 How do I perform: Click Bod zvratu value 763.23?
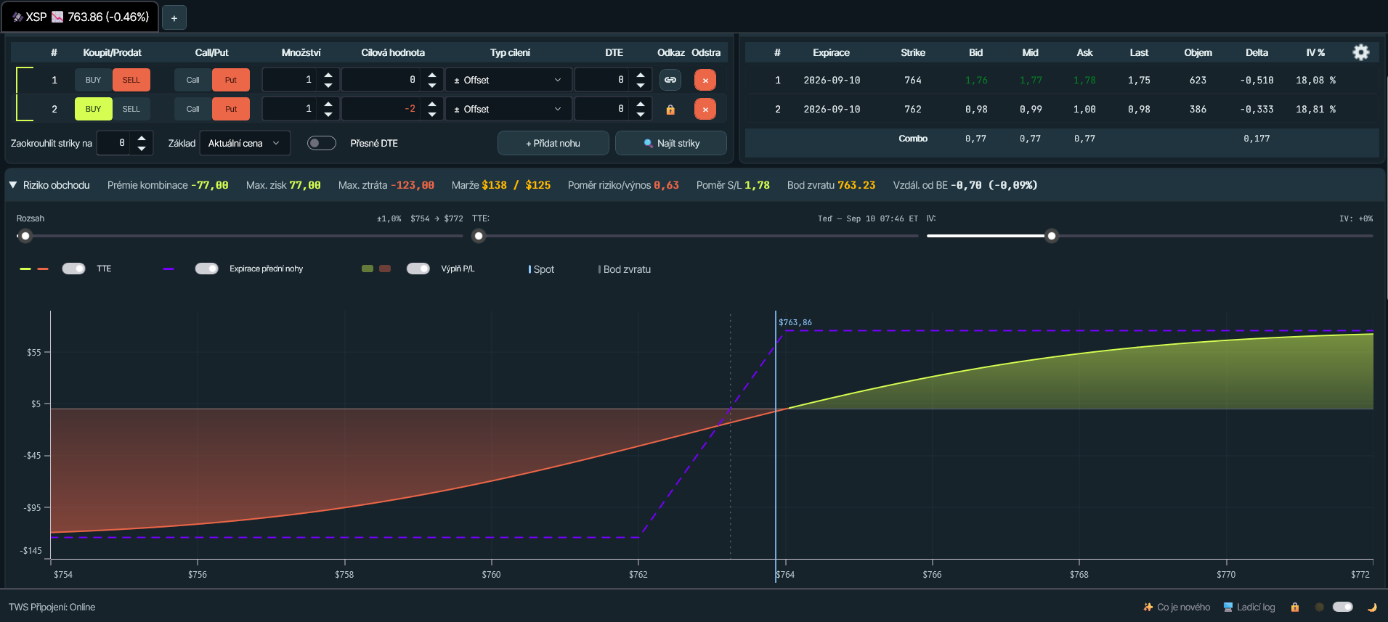[x=856, y=185]
